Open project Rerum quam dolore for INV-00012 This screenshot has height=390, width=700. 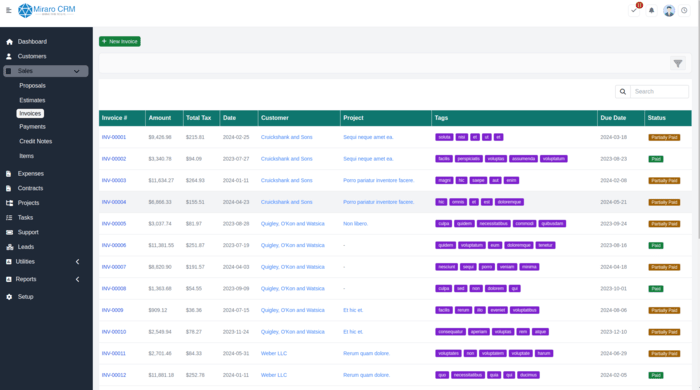[x=367, y=375]
